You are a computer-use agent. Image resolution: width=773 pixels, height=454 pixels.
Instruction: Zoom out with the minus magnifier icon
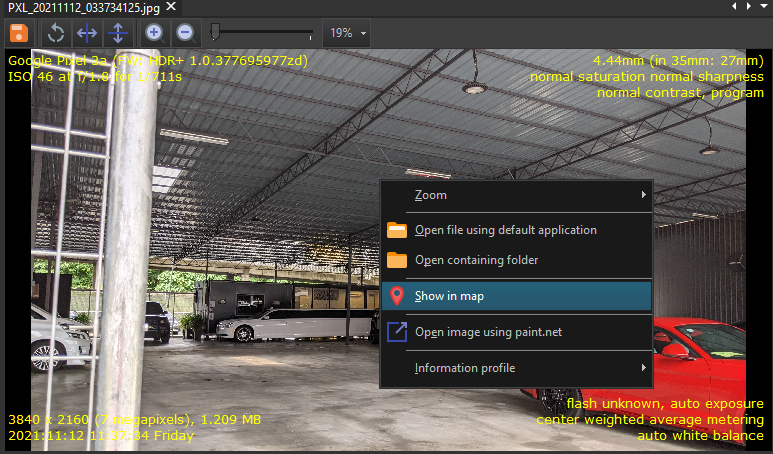click(185, 33)
